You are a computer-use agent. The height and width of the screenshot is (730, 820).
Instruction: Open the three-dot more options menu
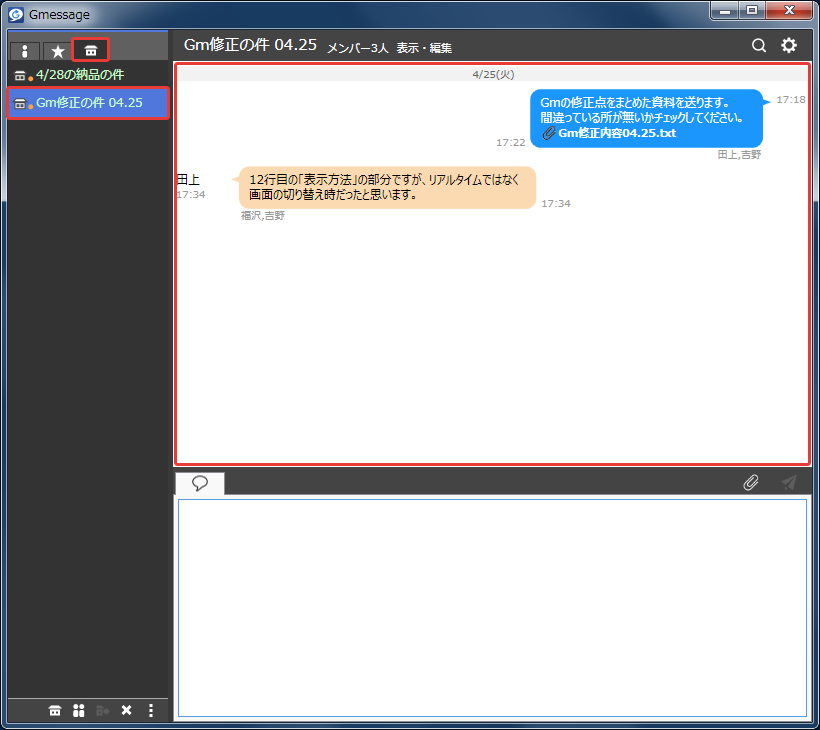point(151,710)
